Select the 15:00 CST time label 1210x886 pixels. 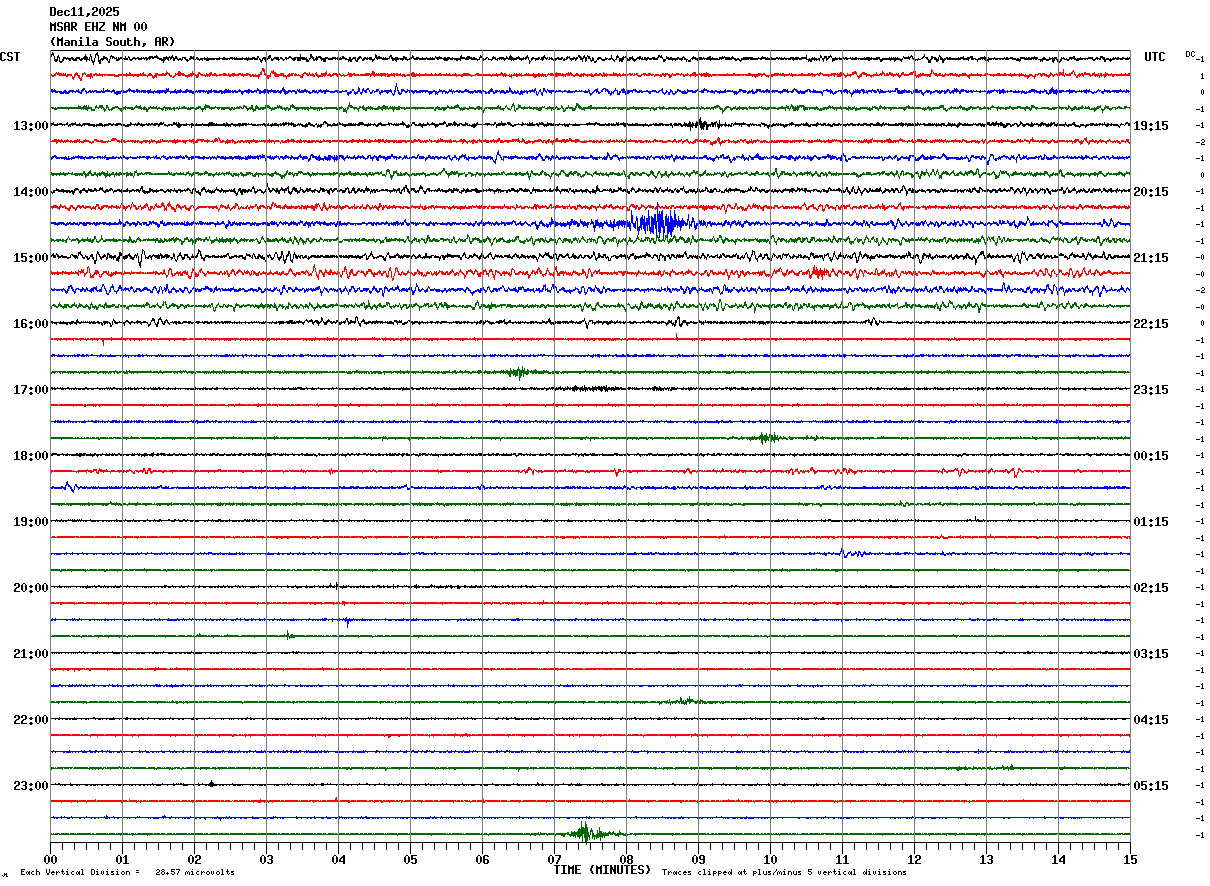[x=30, y=258]
